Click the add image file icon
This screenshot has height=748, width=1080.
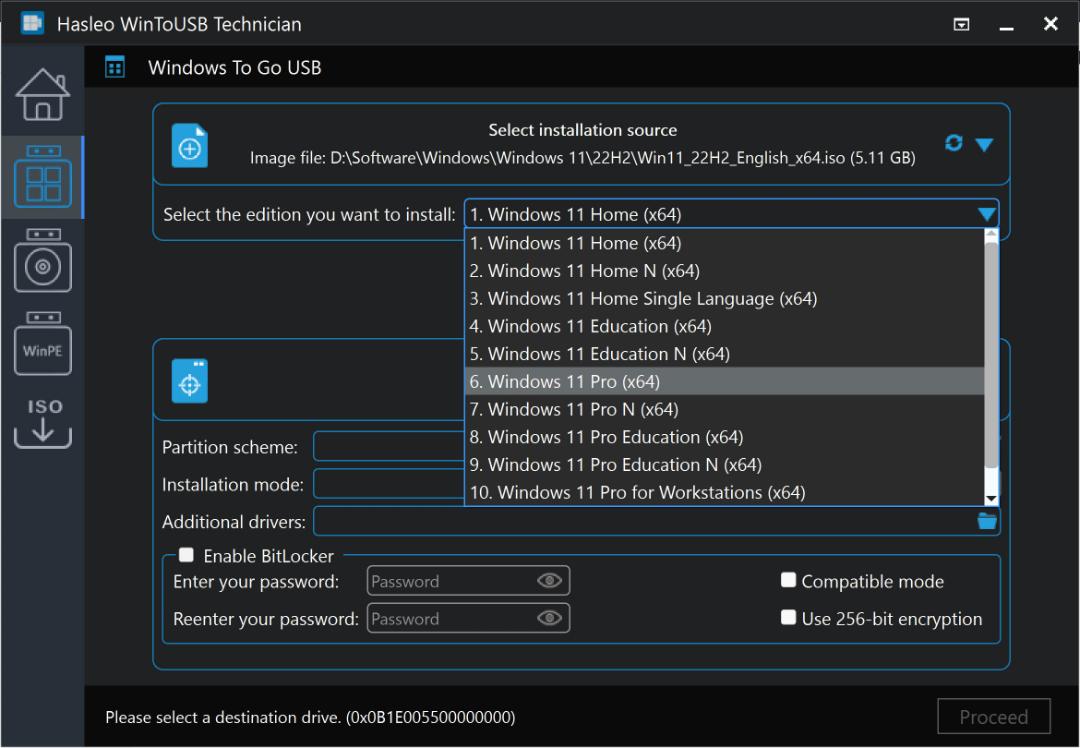click(x=189, y=146)
